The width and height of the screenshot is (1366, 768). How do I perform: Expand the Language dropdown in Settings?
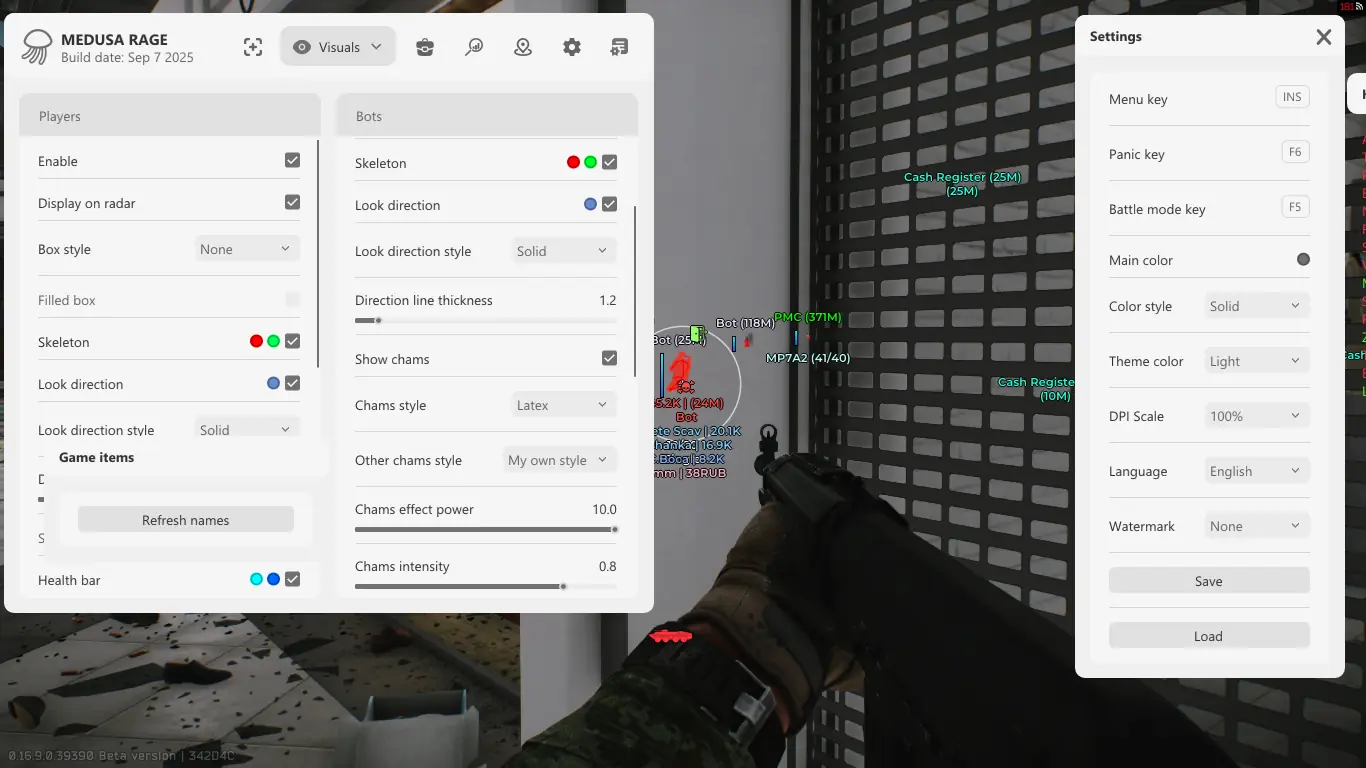[x=1255, y=471]
